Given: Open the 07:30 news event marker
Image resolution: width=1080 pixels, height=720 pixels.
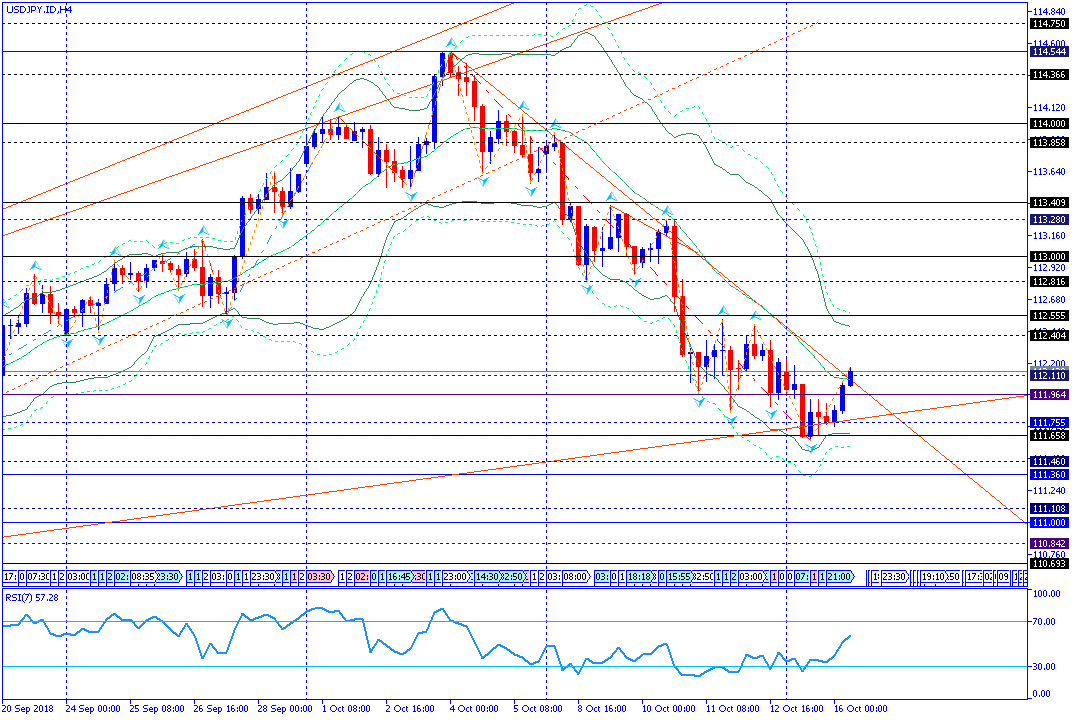Looking at the screenshot, I should coord(37,577).
